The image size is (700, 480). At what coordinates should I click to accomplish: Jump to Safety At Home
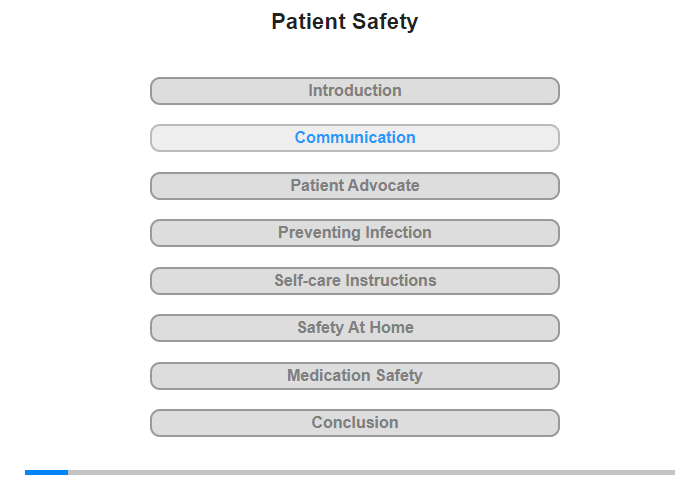coord(354,328)
